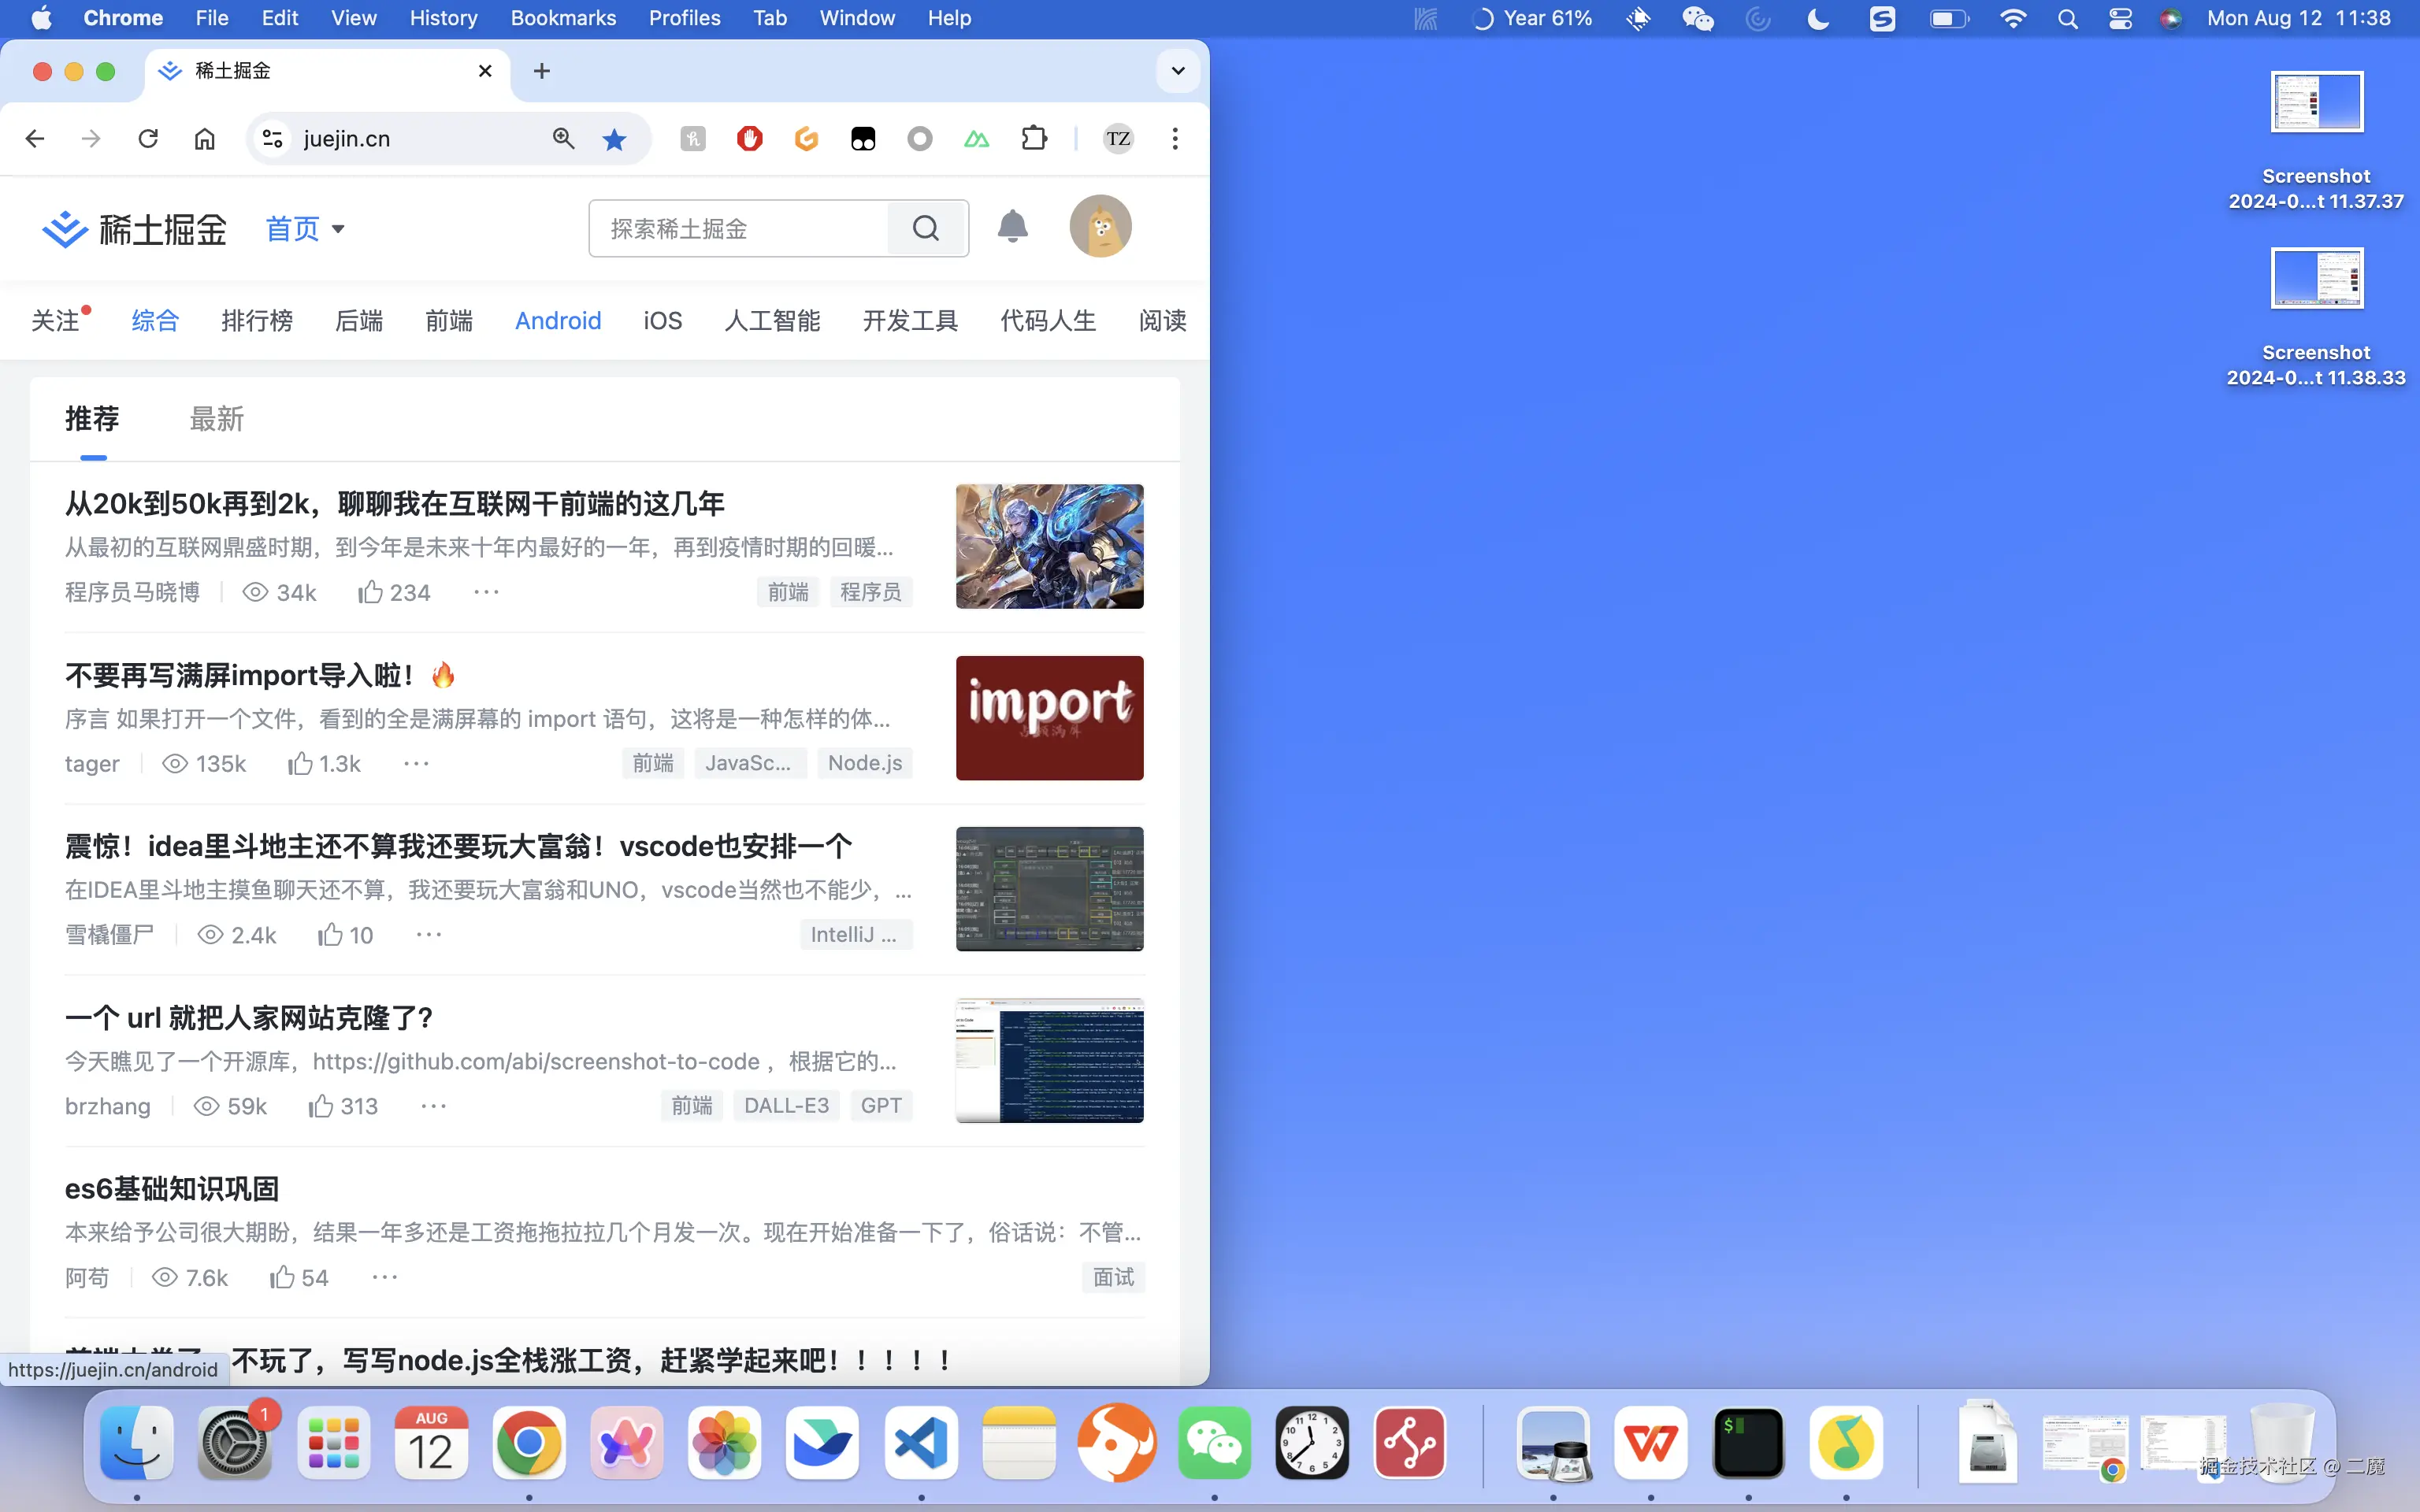Screen dimensions: 2420x1512
Task: Open the AdBlock extension icon
Action: 750,138
